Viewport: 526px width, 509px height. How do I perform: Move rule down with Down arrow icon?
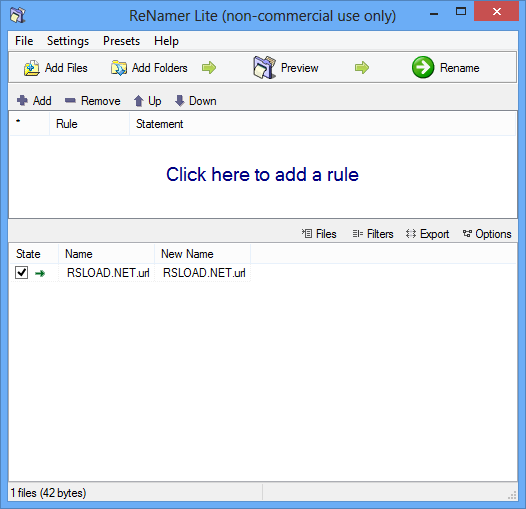(180, 101)
